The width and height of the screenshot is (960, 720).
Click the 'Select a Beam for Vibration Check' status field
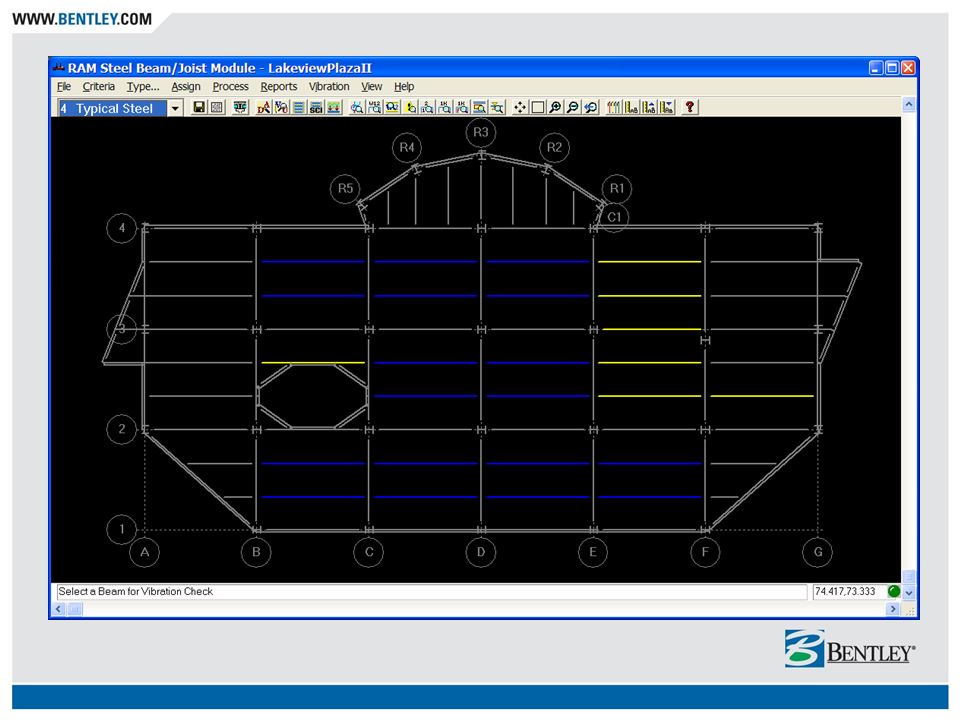[x=432, y=591]
